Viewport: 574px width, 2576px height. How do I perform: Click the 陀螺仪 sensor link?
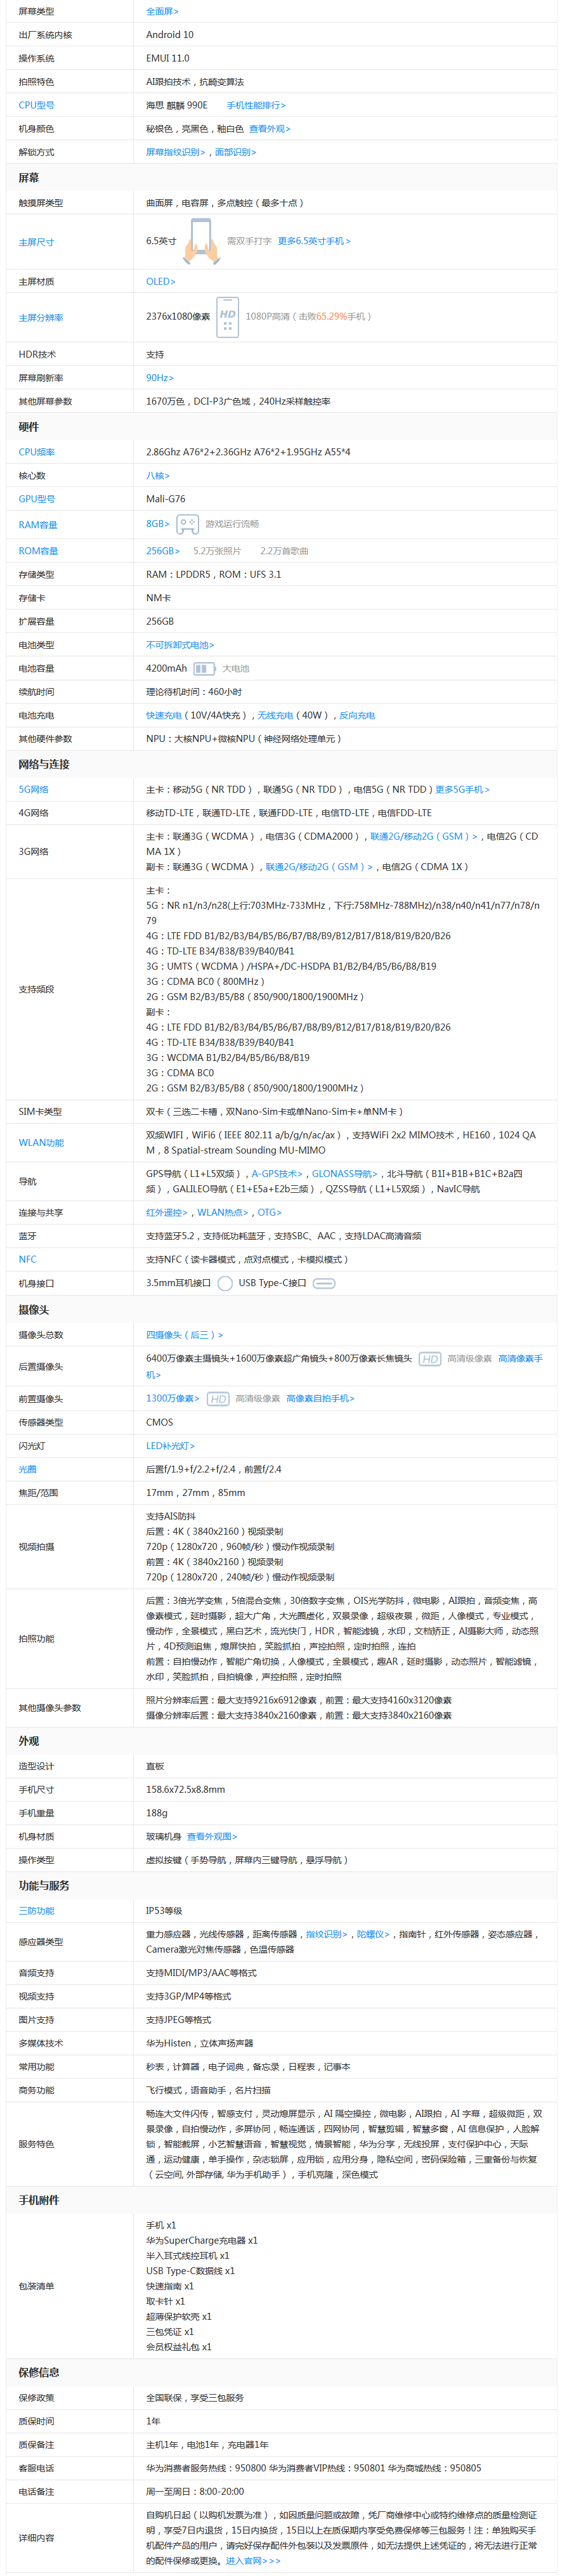point(373,1934)
